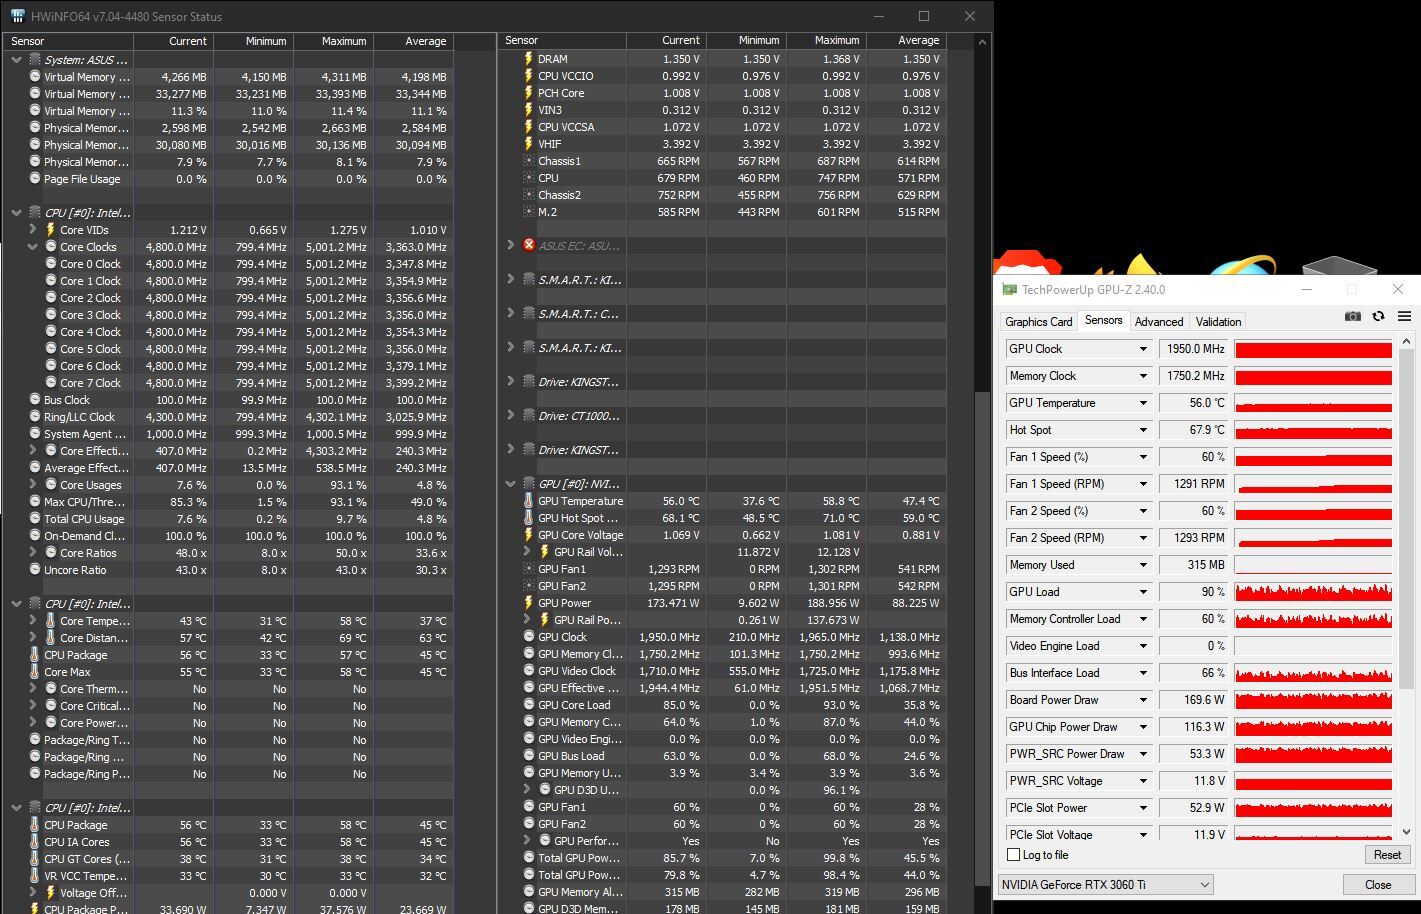The height and width of the screenshot is (914, 1421).
Task: Open the Board Power Draw sensor dropdown
Action: (x=1143, y=700)
